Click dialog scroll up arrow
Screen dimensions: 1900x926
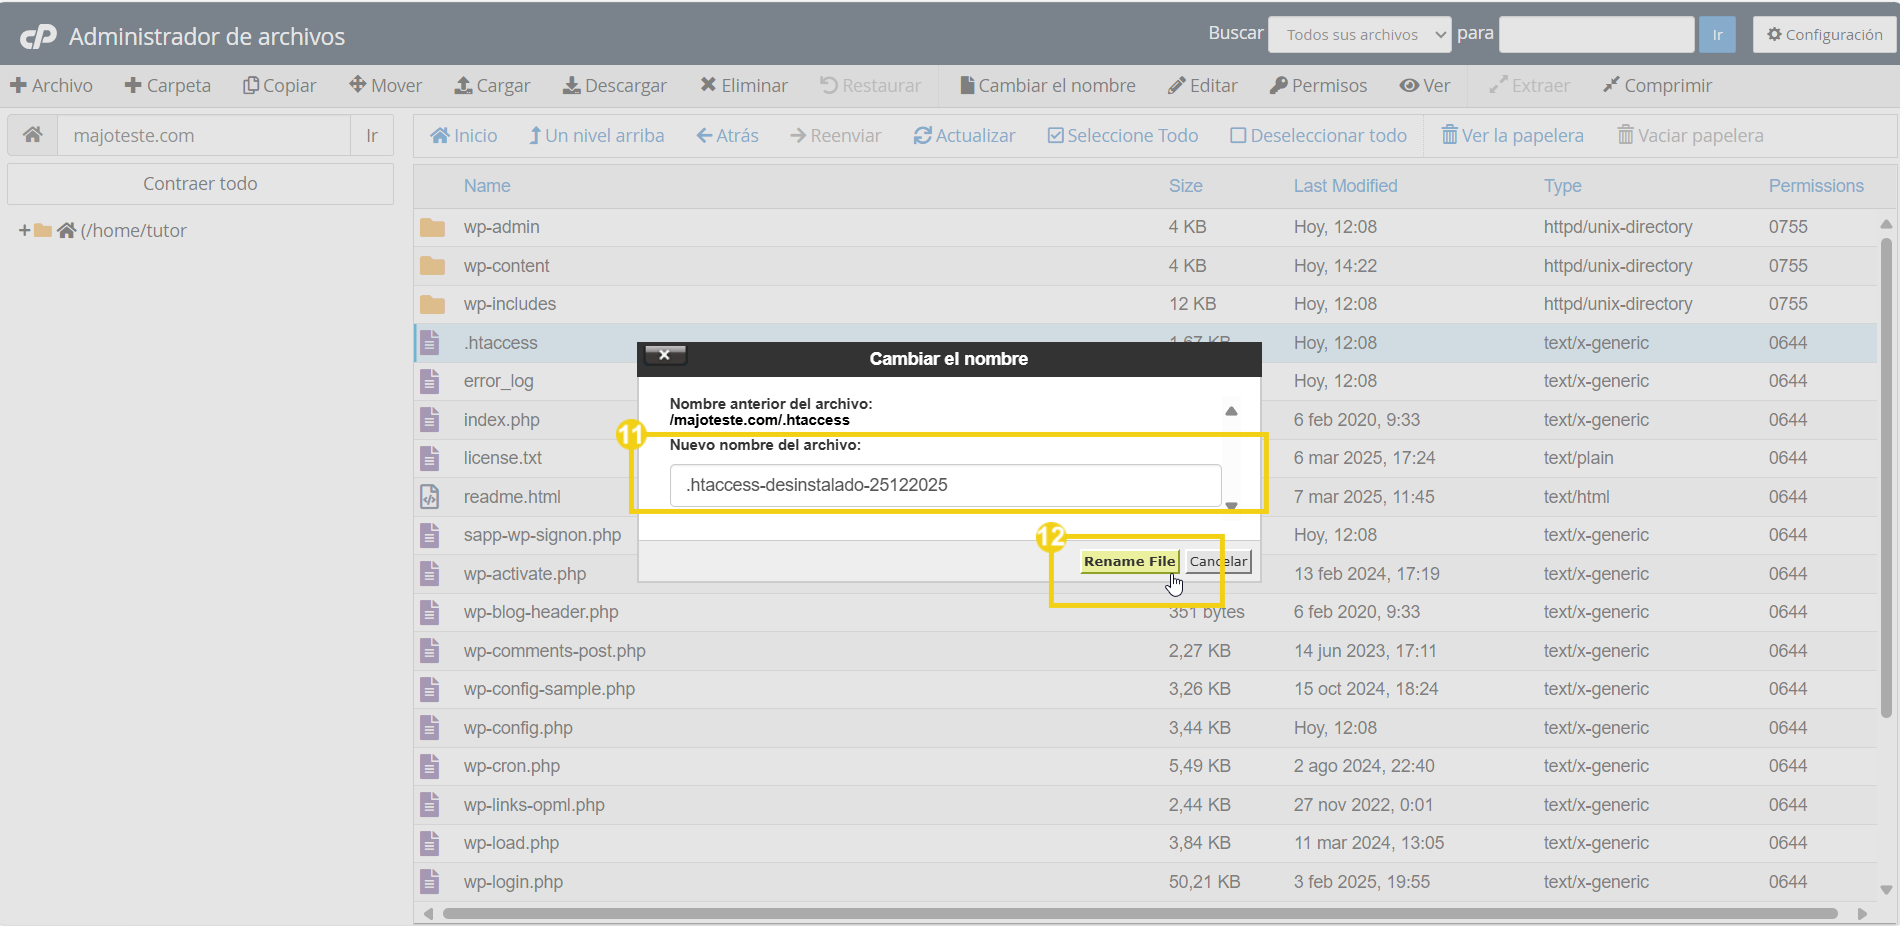(1231, 411)
